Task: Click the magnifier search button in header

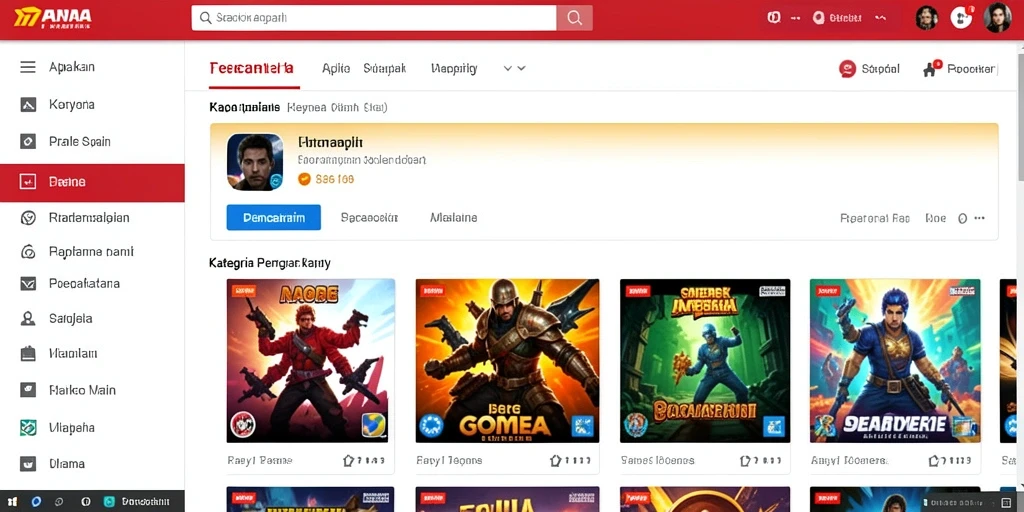Action: 575,18
